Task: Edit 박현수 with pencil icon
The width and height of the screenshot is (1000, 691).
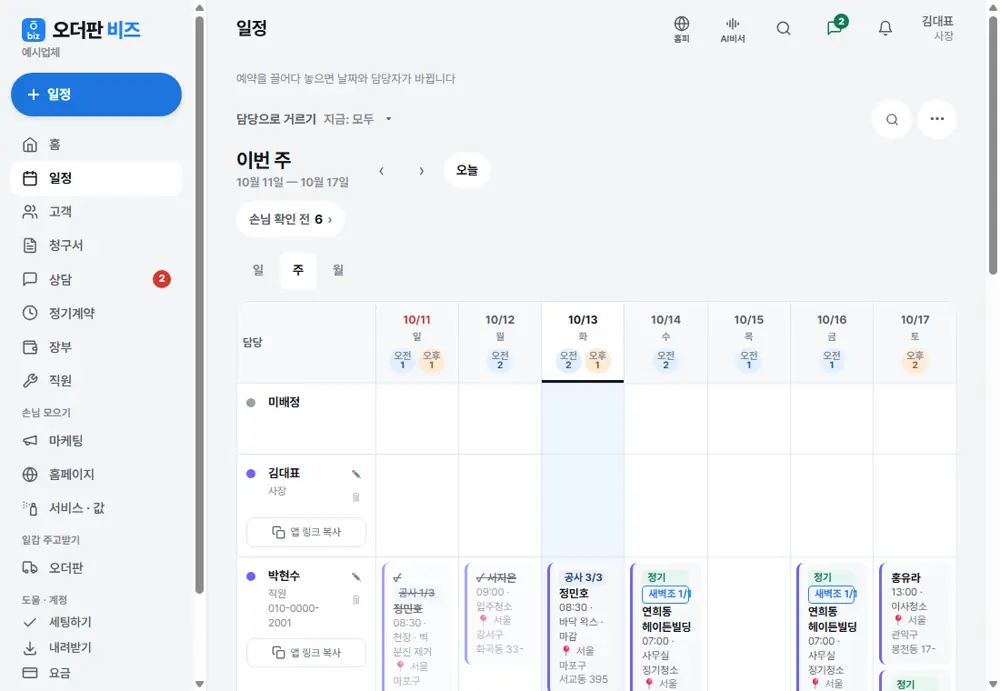Action: (x=356, y=577)
